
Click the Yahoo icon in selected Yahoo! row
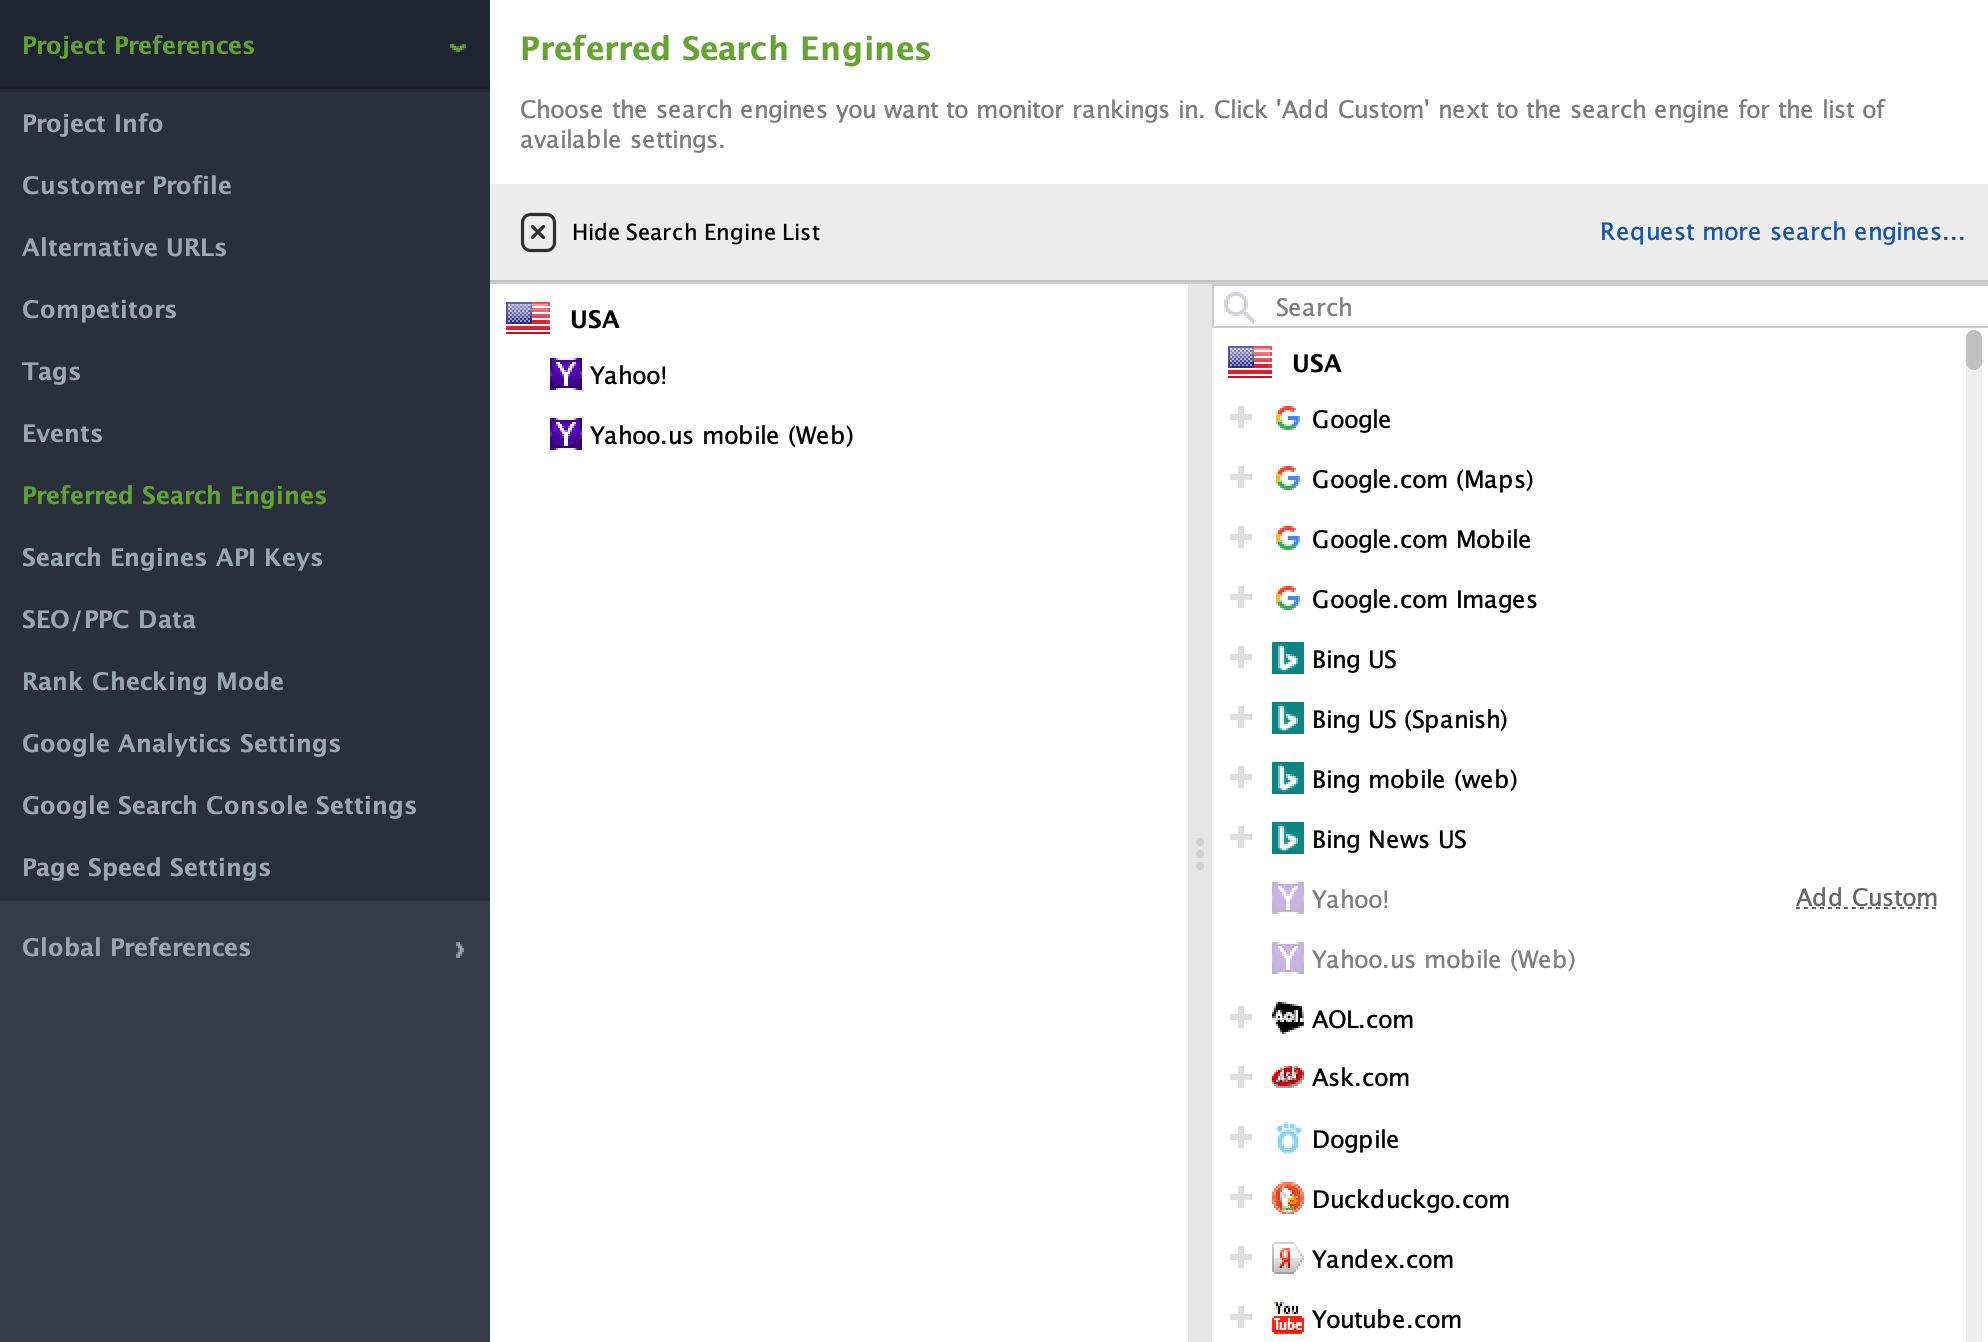tap(565, 374)
